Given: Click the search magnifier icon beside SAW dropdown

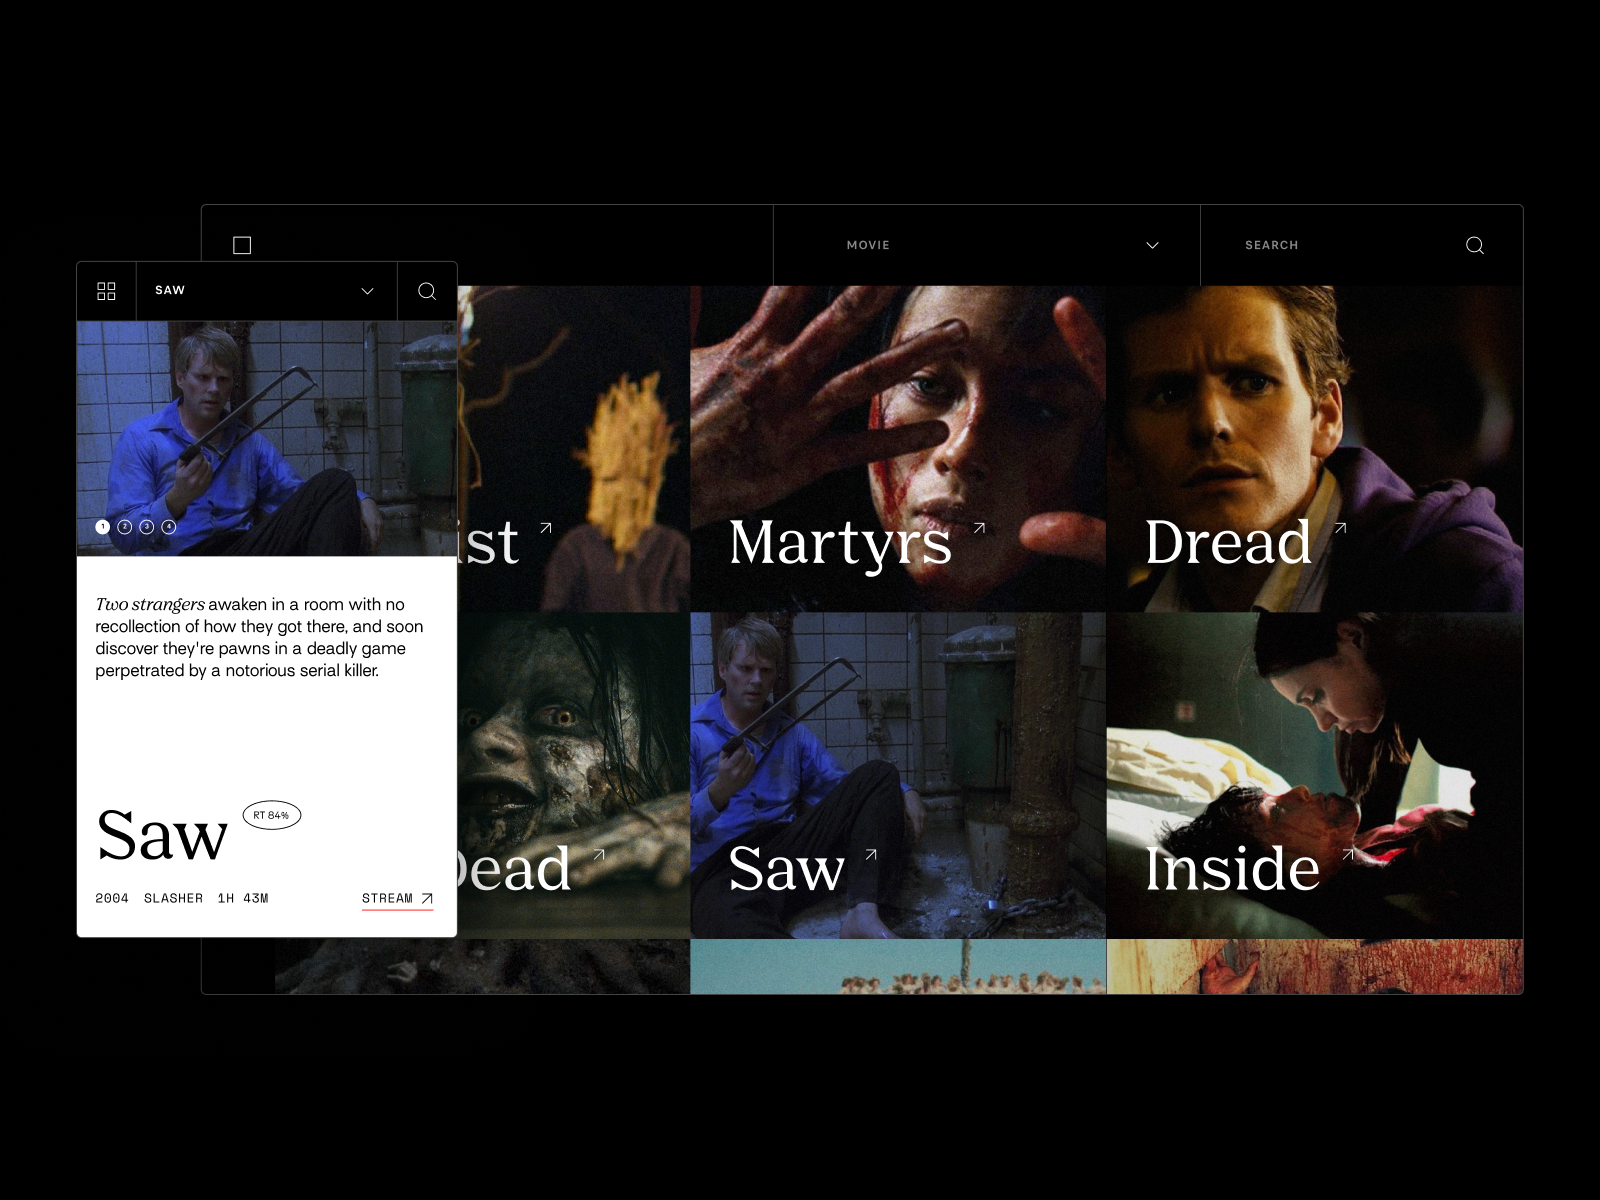Looking at the screenshot, I should [x=428, y=291].
